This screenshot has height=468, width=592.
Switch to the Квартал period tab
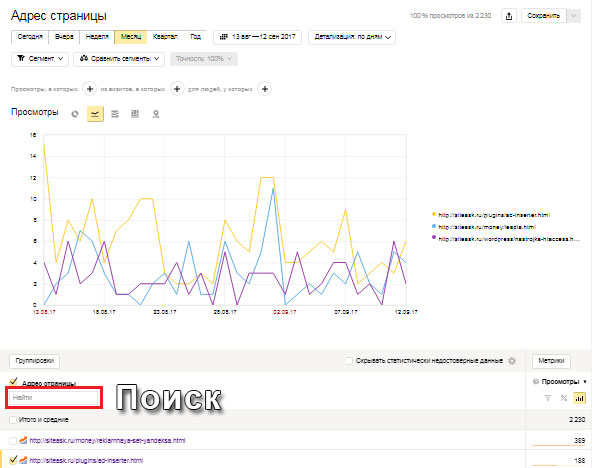point(165,37)
